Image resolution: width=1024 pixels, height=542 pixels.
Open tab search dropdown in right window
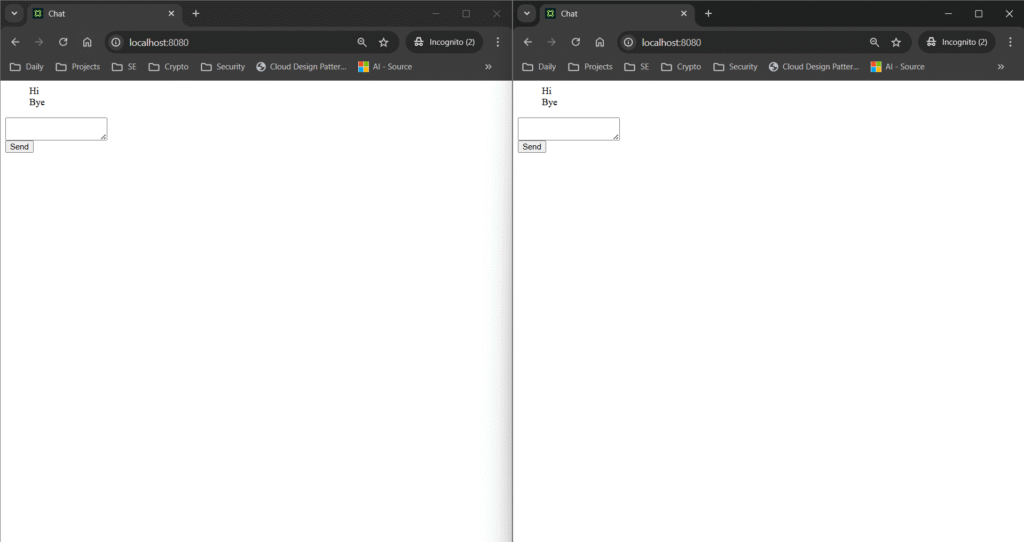pos(526,13)
